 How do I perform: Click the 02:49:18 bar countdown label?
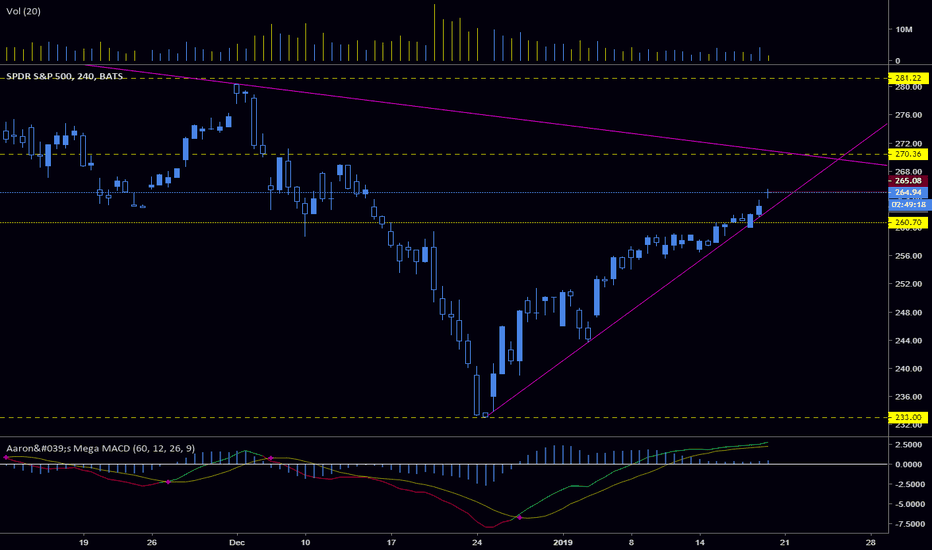click(x=908, y=205)
